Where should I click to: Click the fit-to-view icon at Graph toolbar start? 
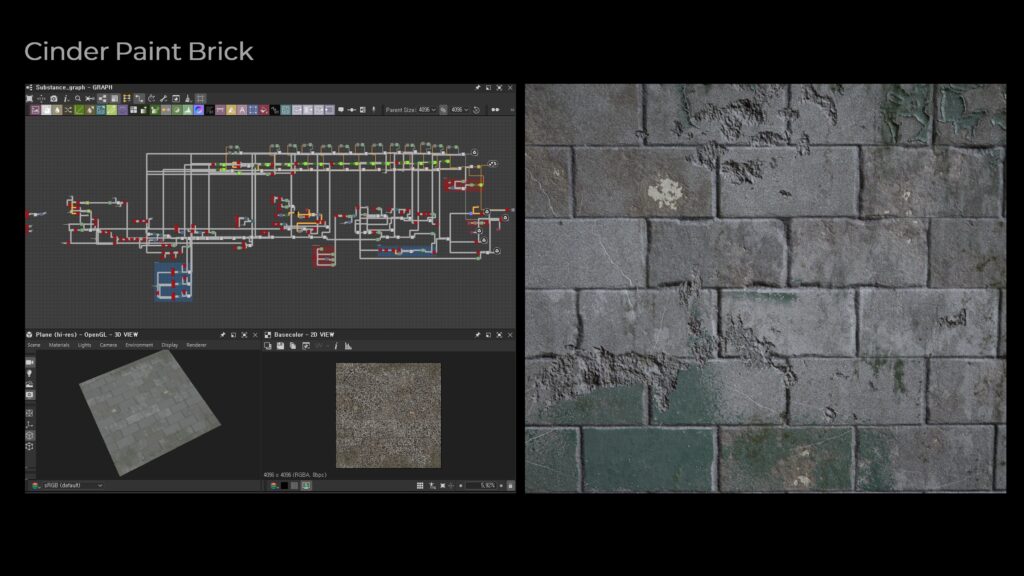point(29,99)
